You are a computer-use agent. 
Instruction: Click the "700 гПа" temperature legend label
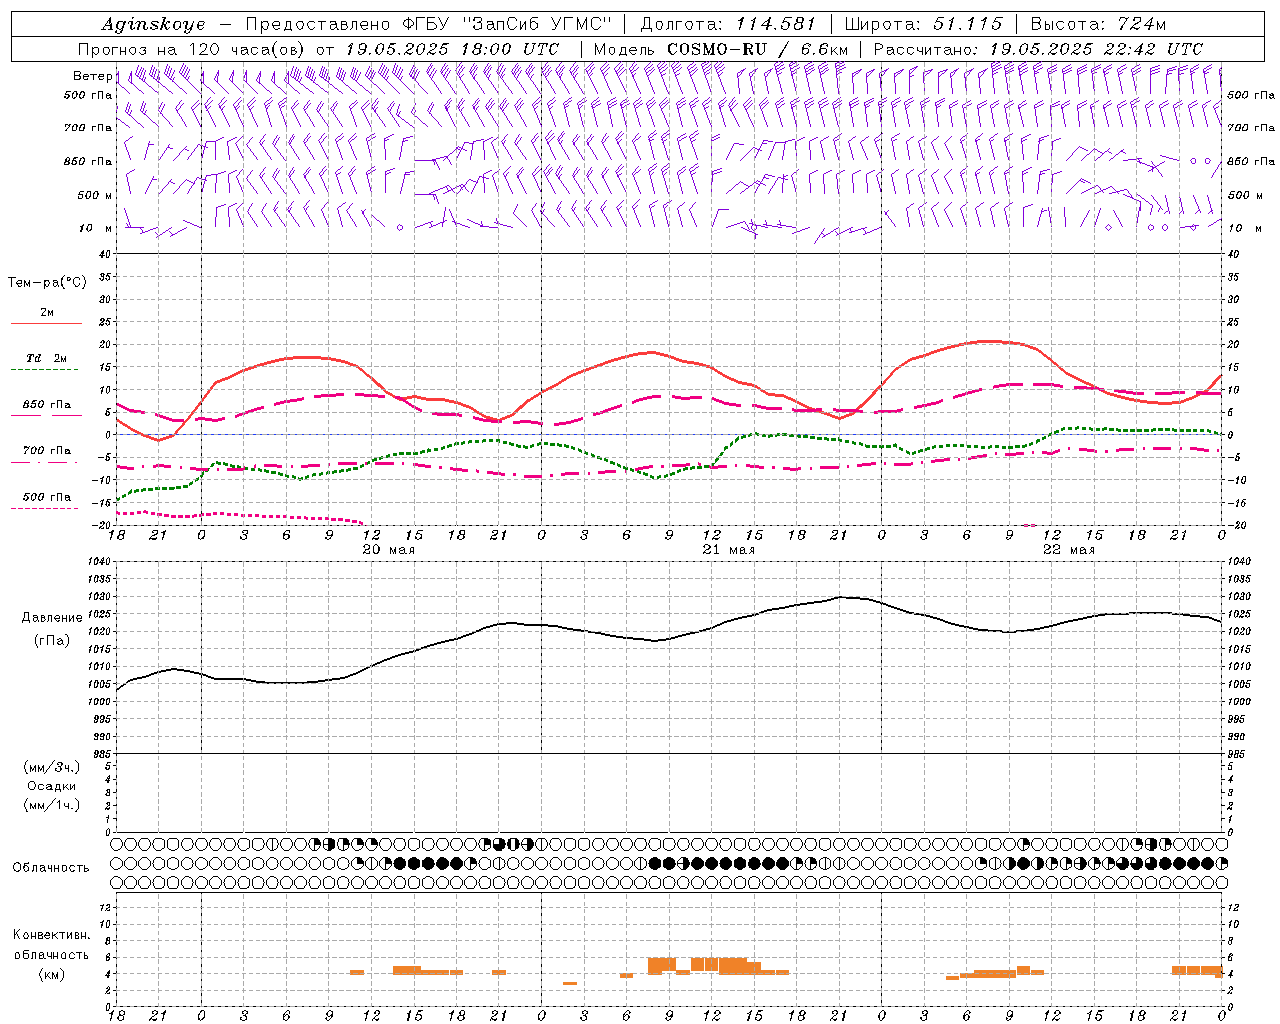[47, 451]
